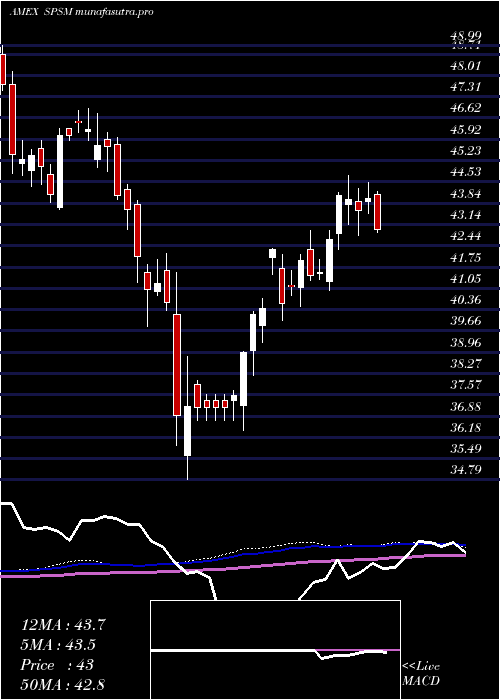500x700 pixels.
Task: Click the AMEX SPSM munafasutra.pro title text
Action: click(81, 12)
